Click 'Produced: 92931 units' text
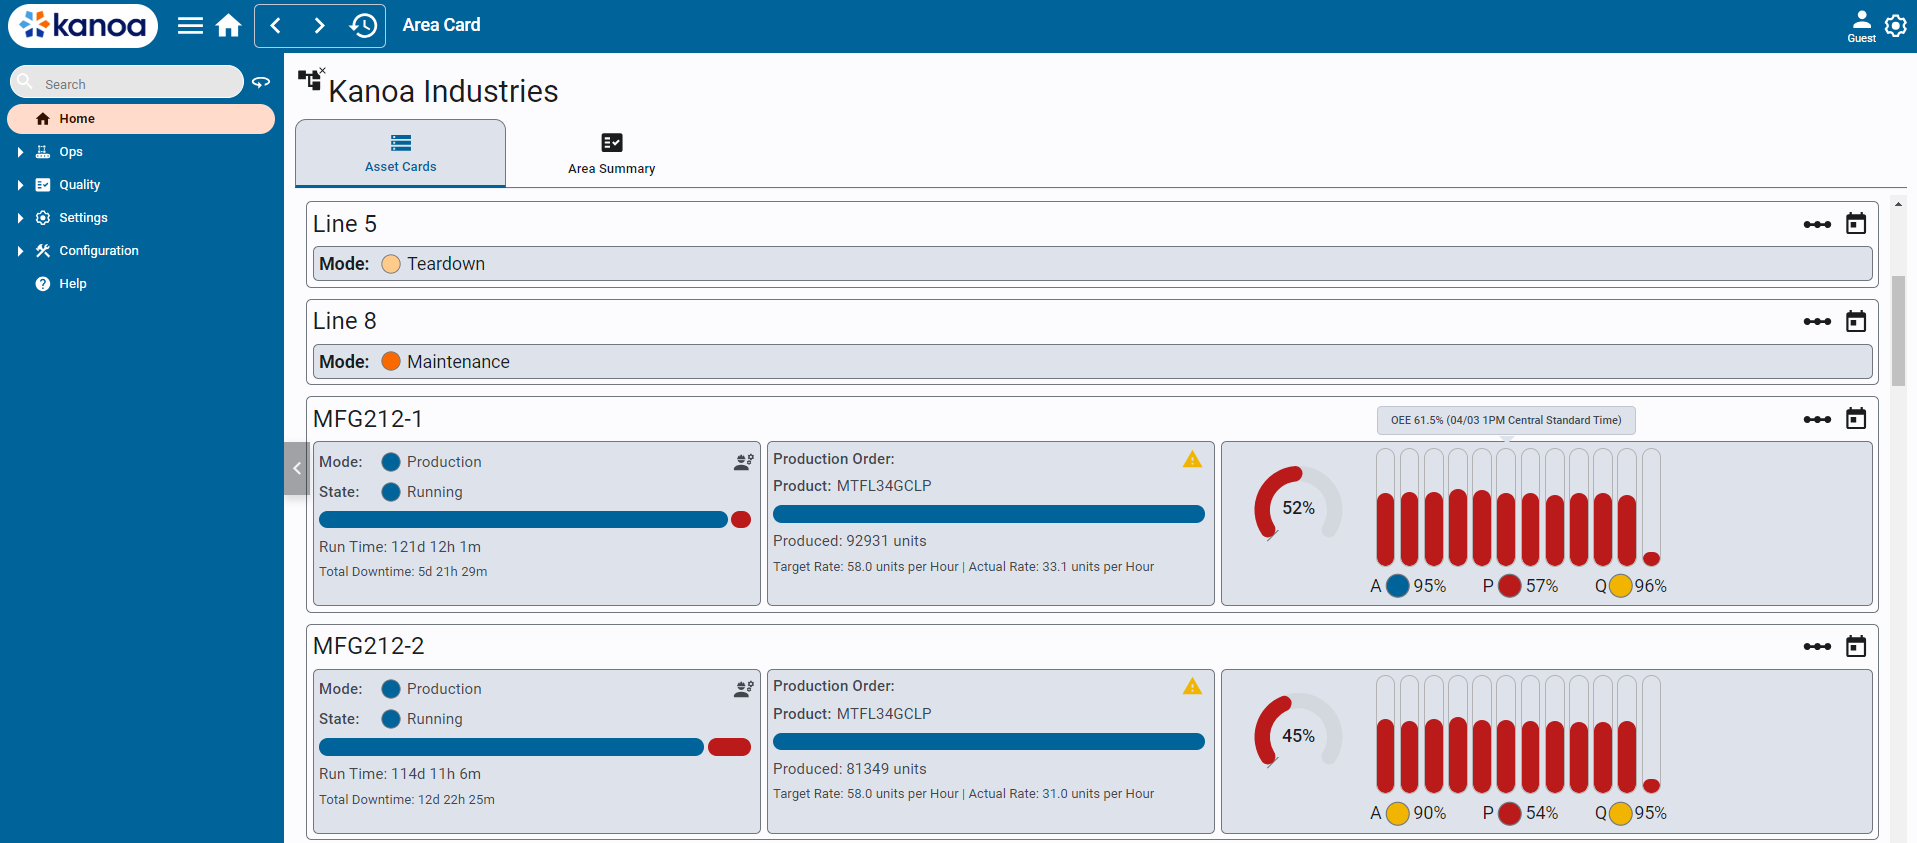 pyautogui.click(x=850, y=541)
